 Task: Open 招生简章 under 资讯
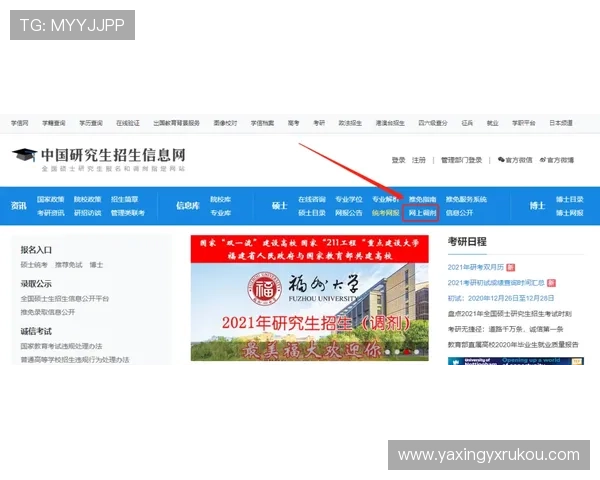[124, 199]
